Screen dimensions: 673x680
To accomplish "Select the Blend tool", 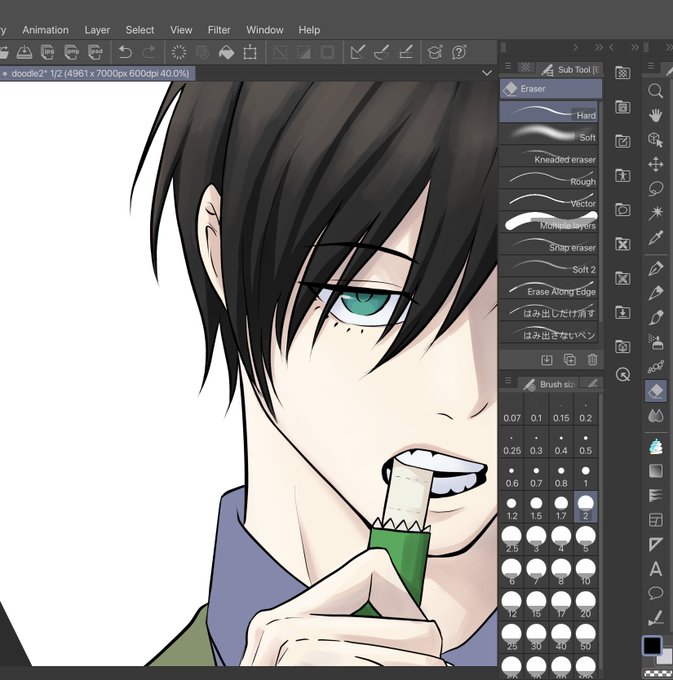I will point(656,416).
